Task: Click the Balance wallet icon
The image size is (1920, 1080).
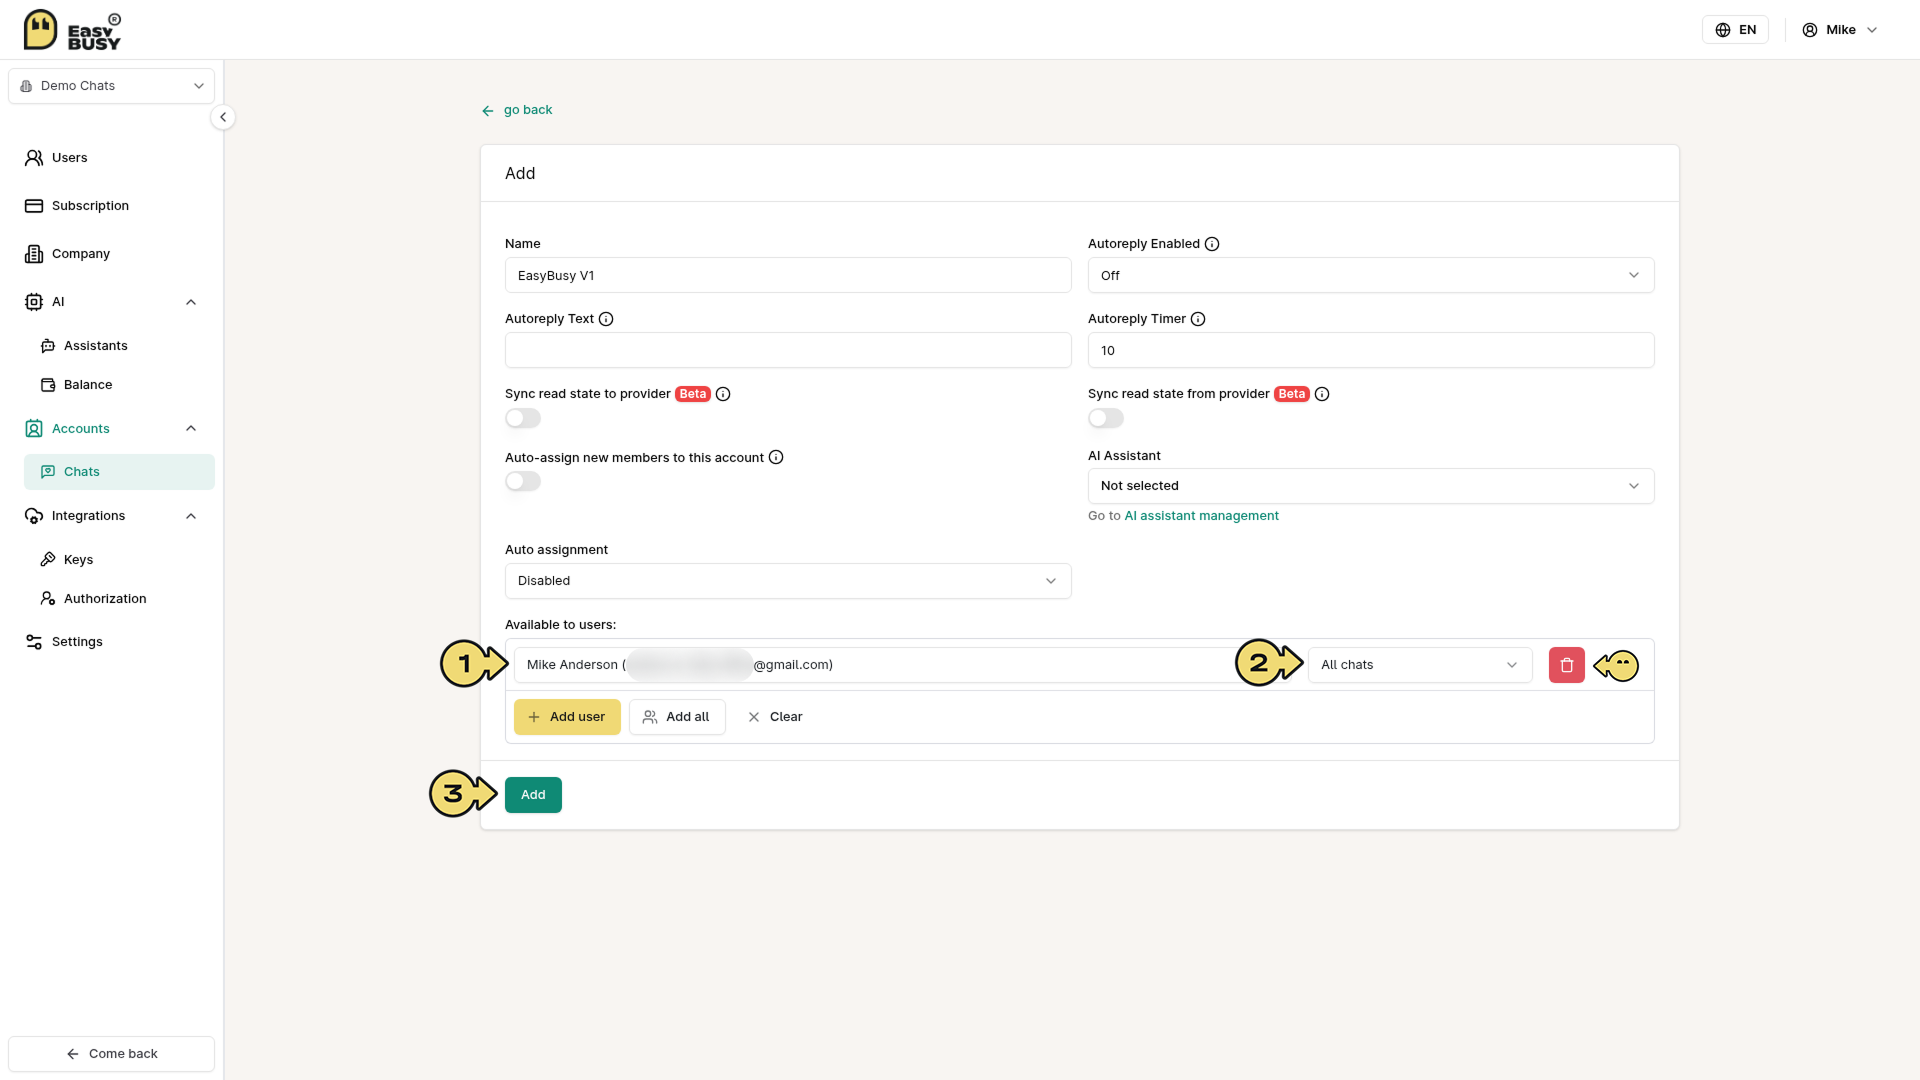Action: (48, 385)
